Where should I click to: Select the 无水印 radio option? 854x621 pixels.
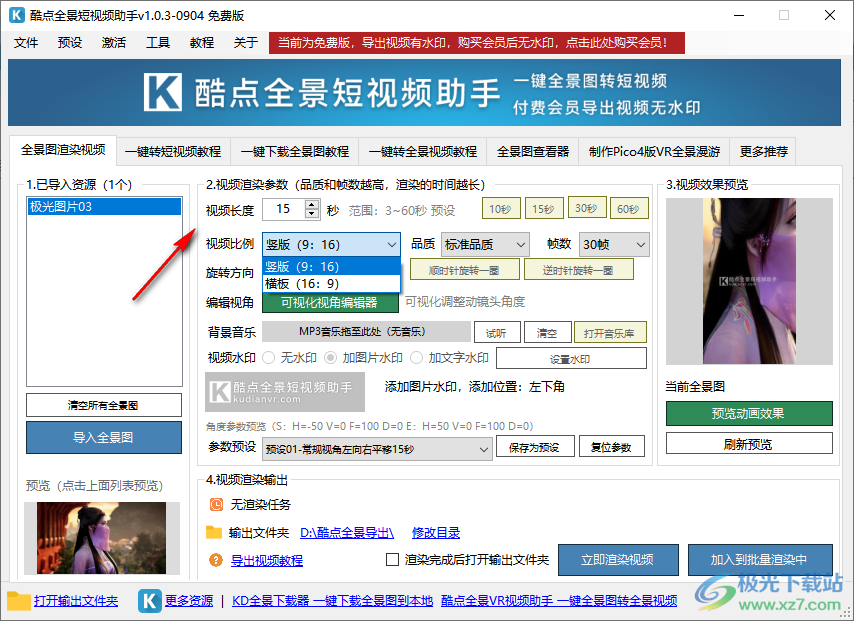[268, 357]
